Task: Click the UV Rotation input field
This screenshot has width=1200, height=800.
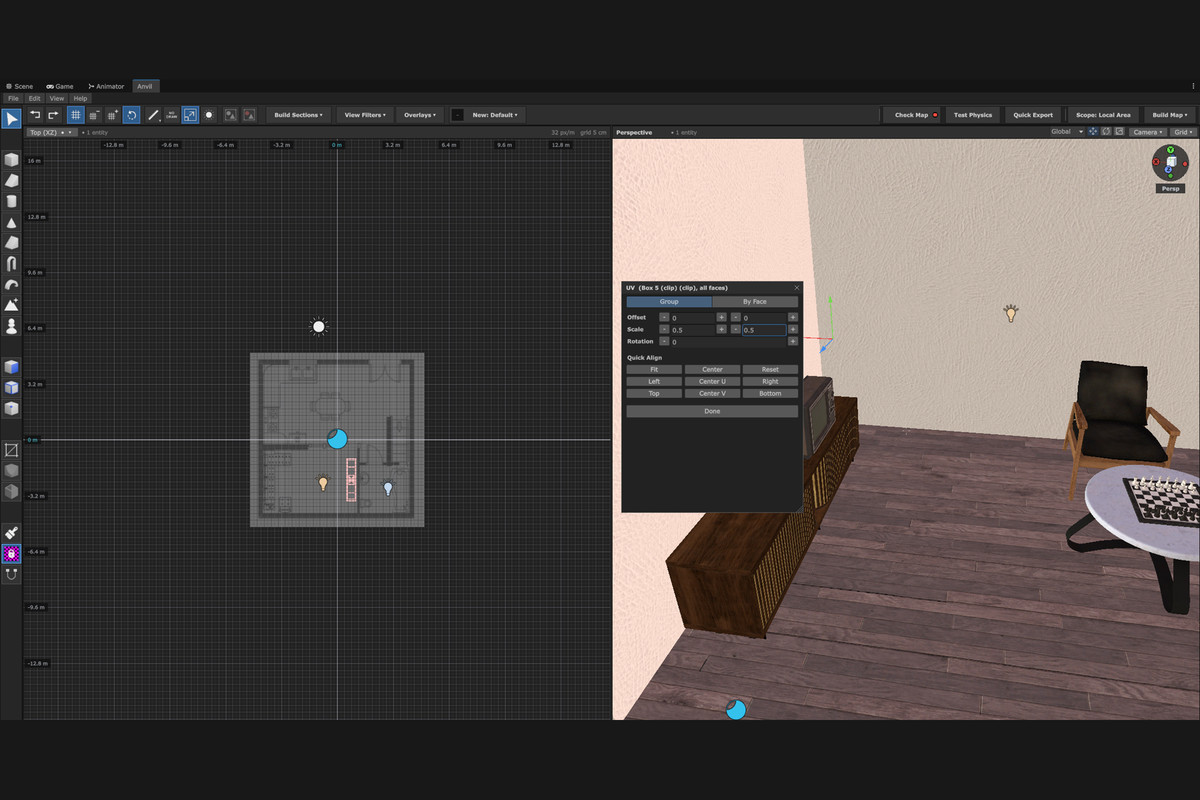Action: pyautogui.click(x=728, y=342)
